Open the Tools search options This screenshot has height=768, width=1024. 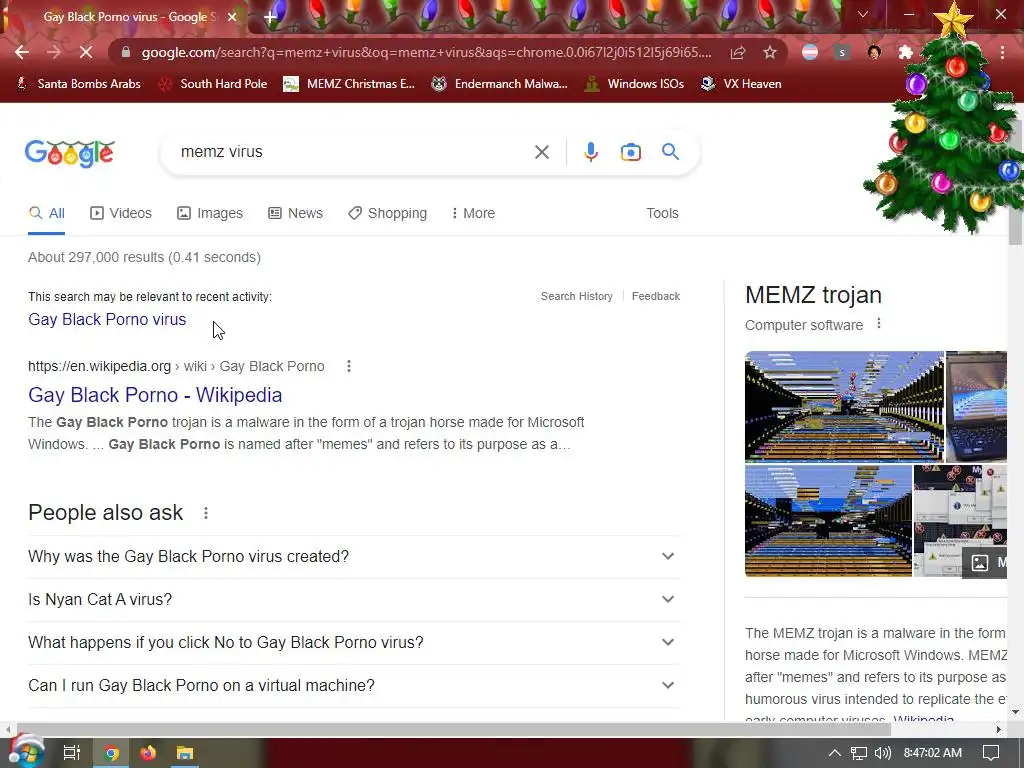click(662, 214)
